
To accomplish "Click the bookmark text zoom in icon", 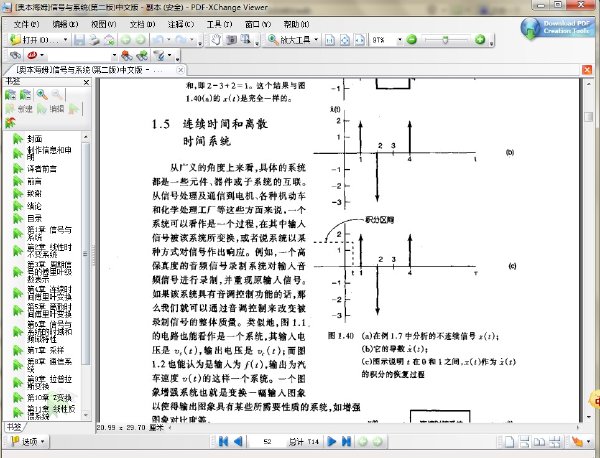I will point(42,95).
